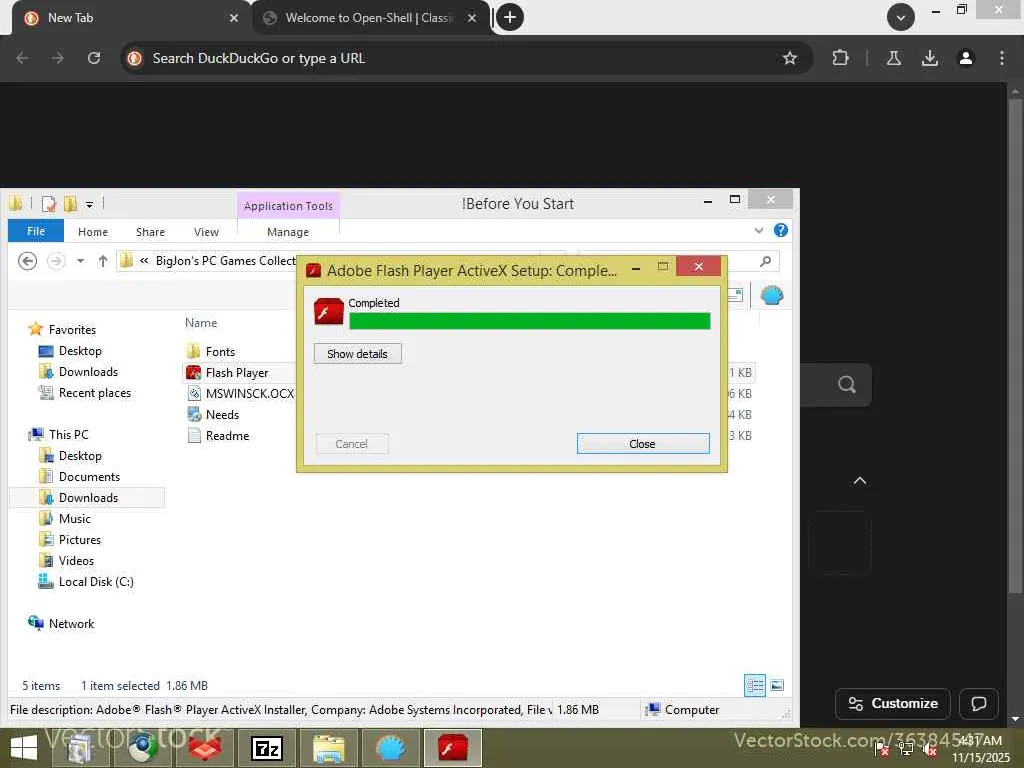Open a new browser tab with plus

[510, 17]
